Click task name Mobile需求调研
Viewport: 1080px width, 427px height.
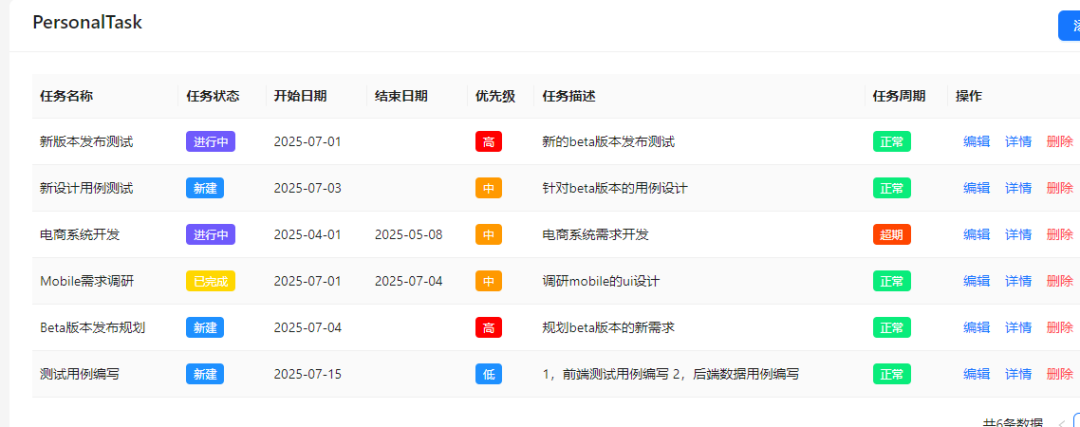pos(87,281)
